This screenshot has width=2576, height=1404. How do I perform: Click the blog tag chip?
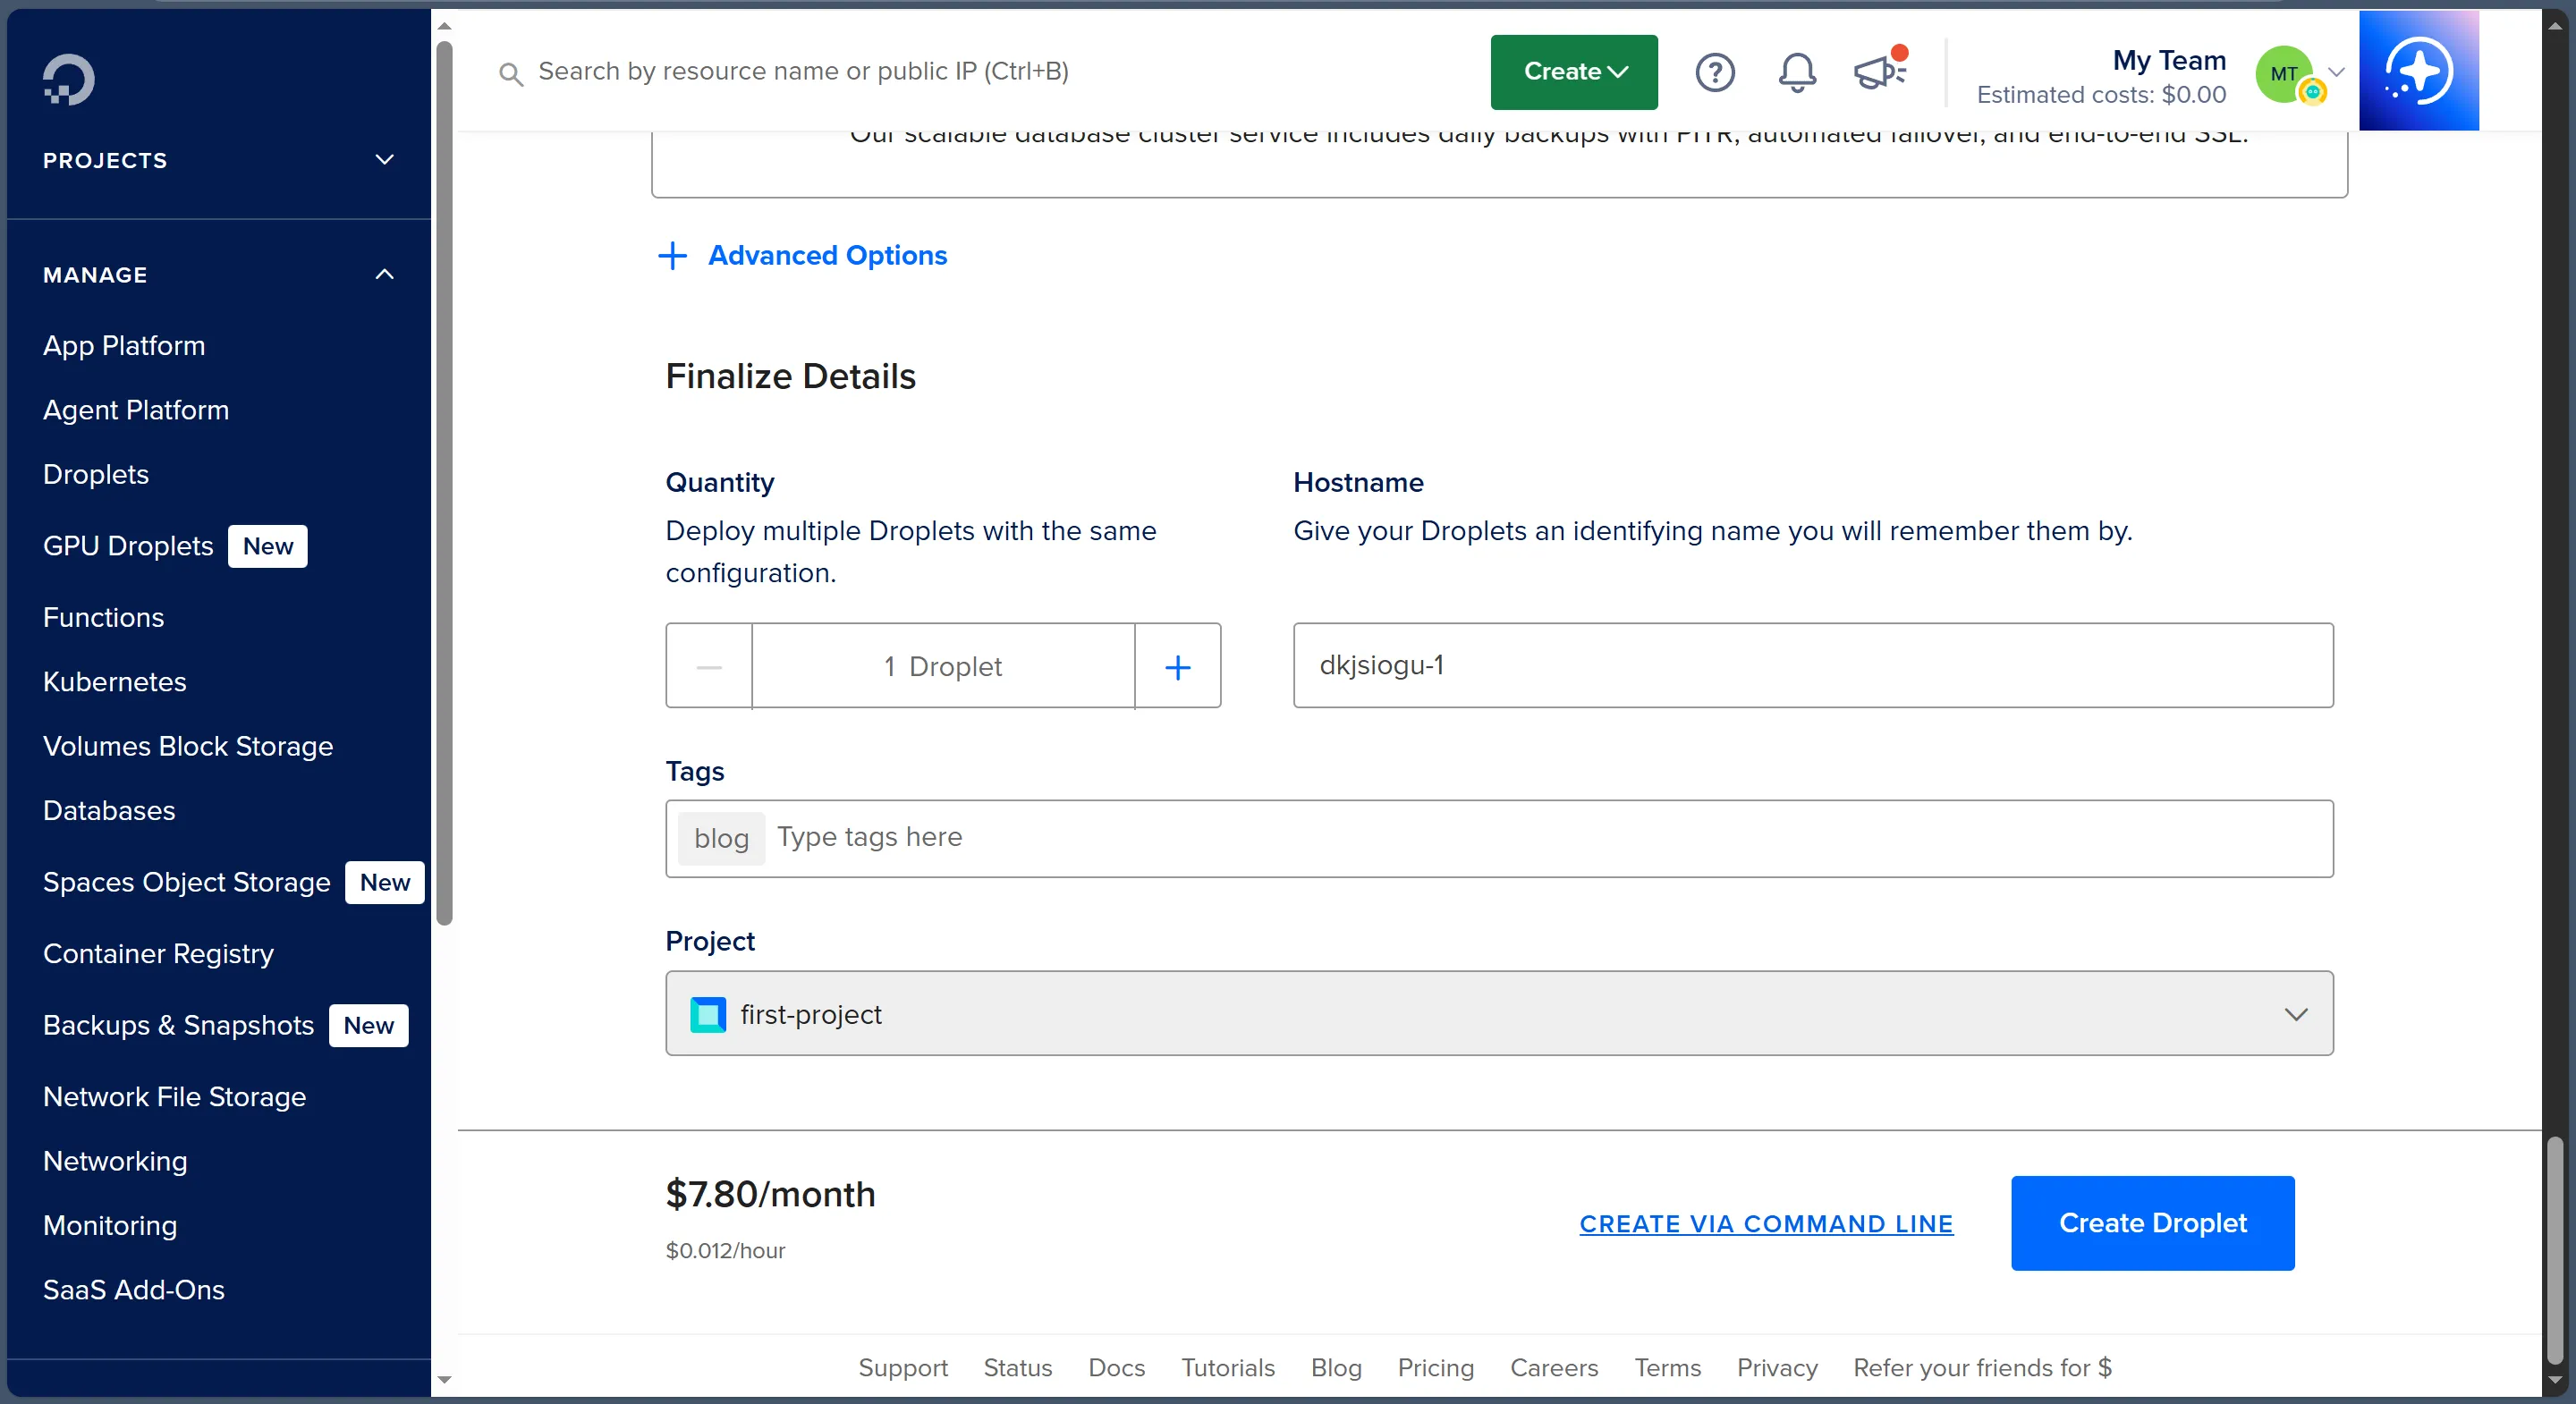click(721, 838)
